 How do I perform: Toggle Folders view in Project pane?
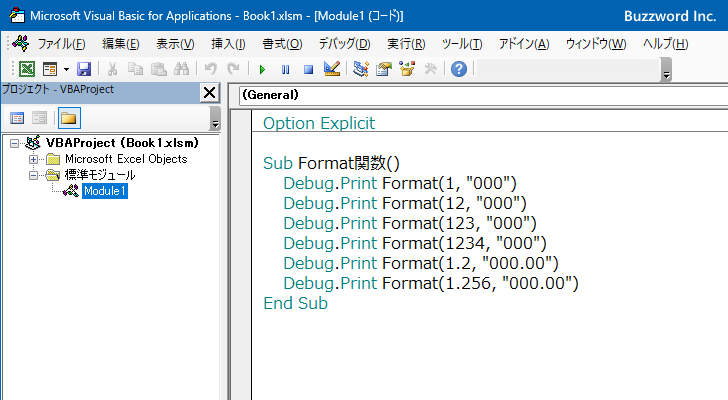(x=69, y=118)
